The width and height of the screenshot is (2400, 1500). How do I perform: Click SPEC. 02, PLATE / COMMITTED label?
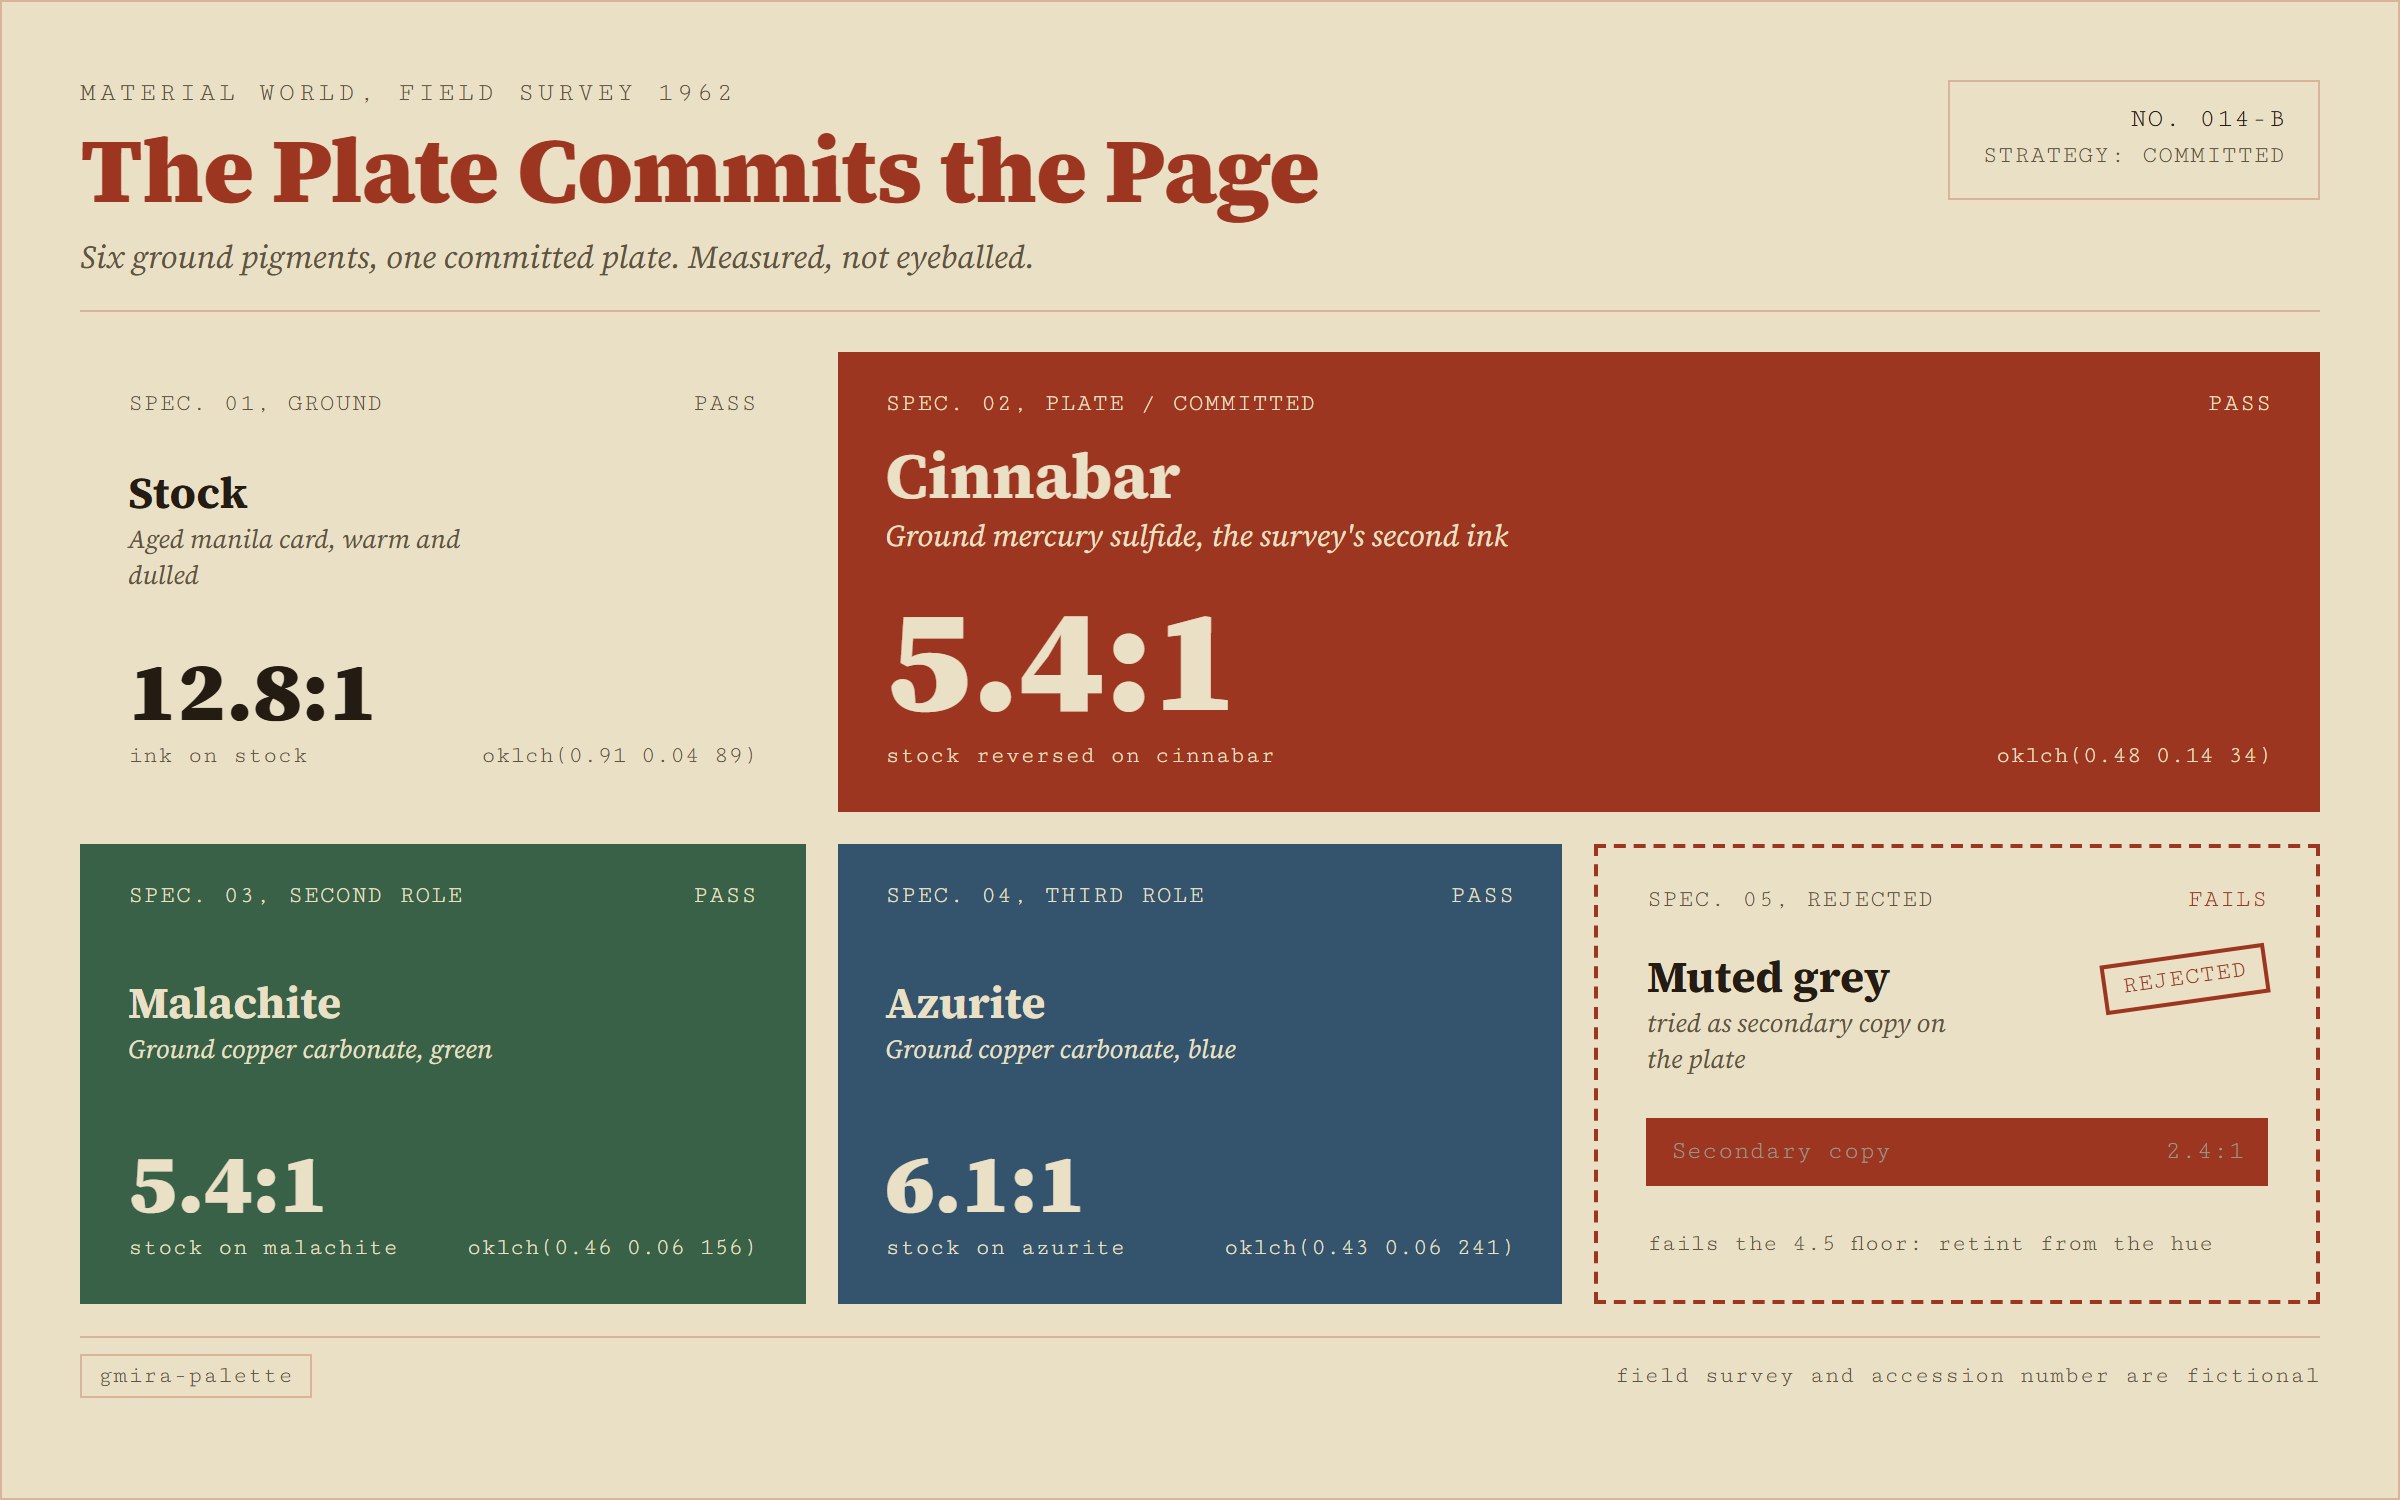click(1100, 403)
